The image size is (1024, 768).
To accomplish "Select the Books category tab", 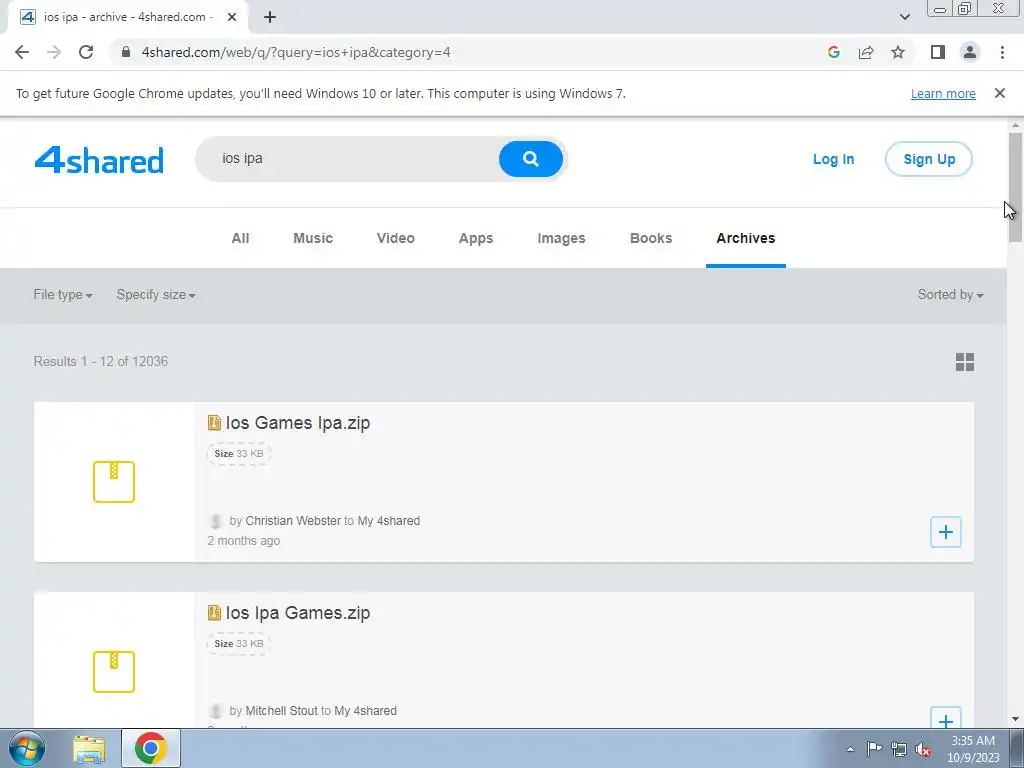I will coord(651,238).
